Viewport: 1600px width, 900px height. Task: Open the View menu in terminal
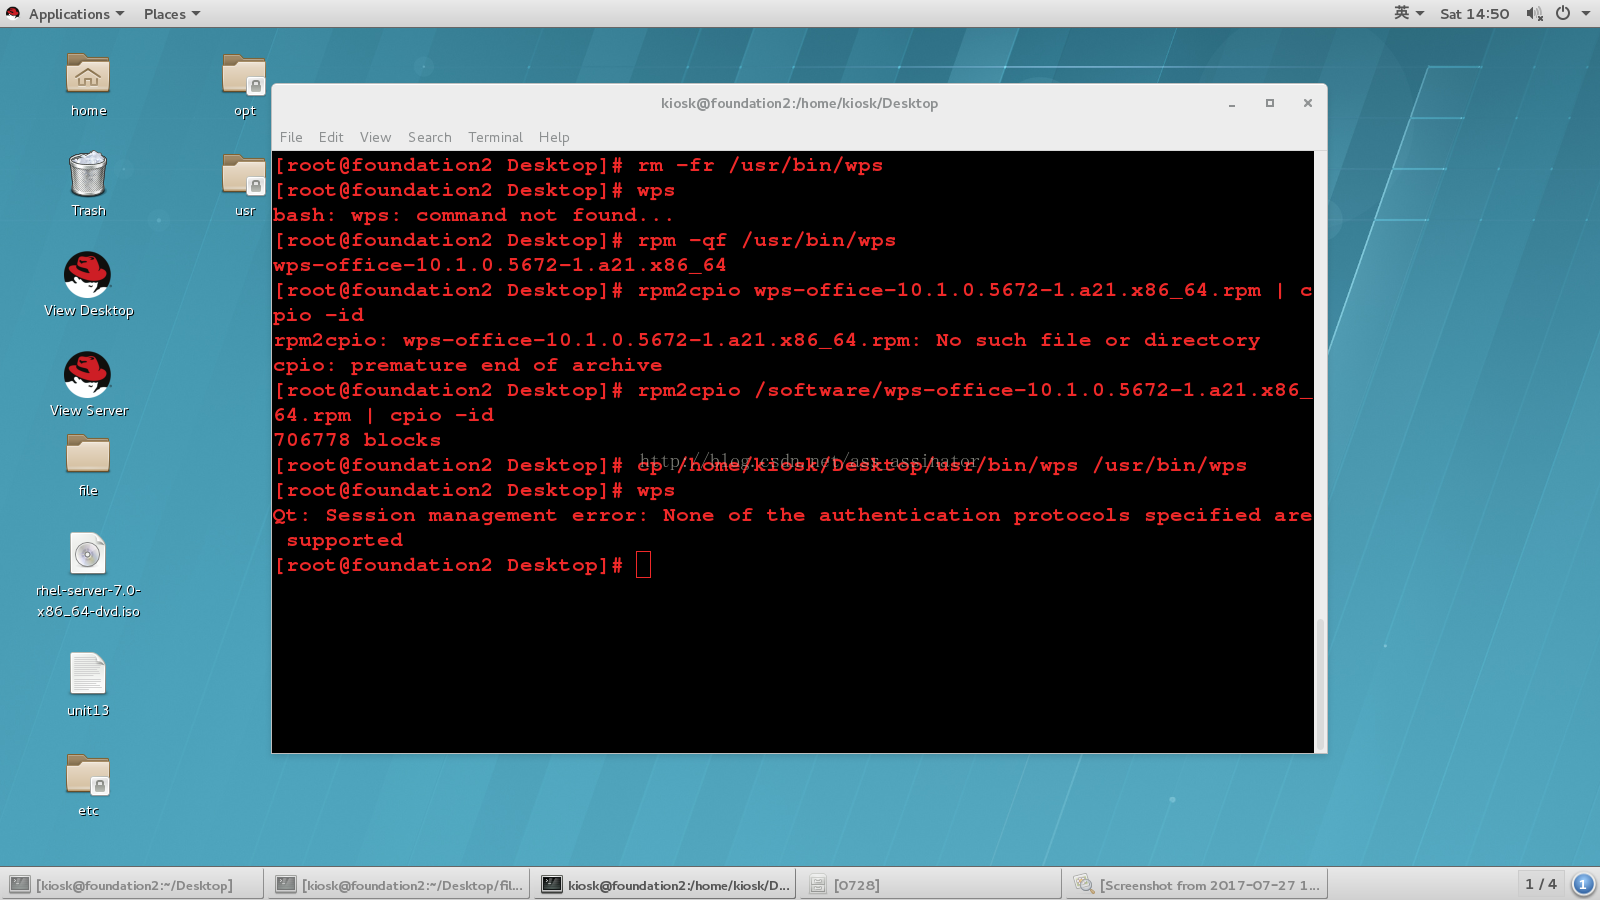click(375, 137)
